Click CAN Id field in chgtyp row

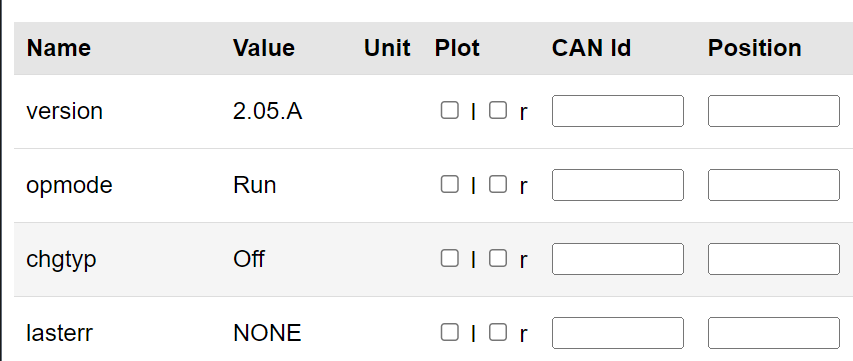point(618,259)
